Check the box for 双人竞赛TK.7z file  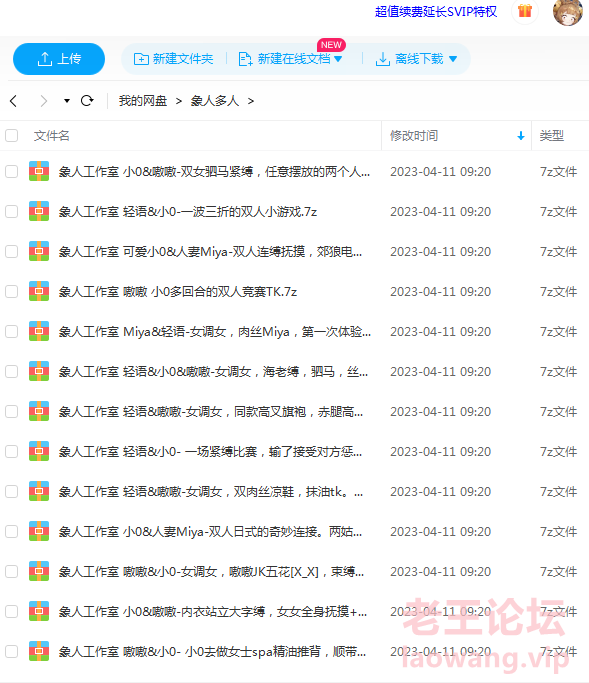pos(12,291)
